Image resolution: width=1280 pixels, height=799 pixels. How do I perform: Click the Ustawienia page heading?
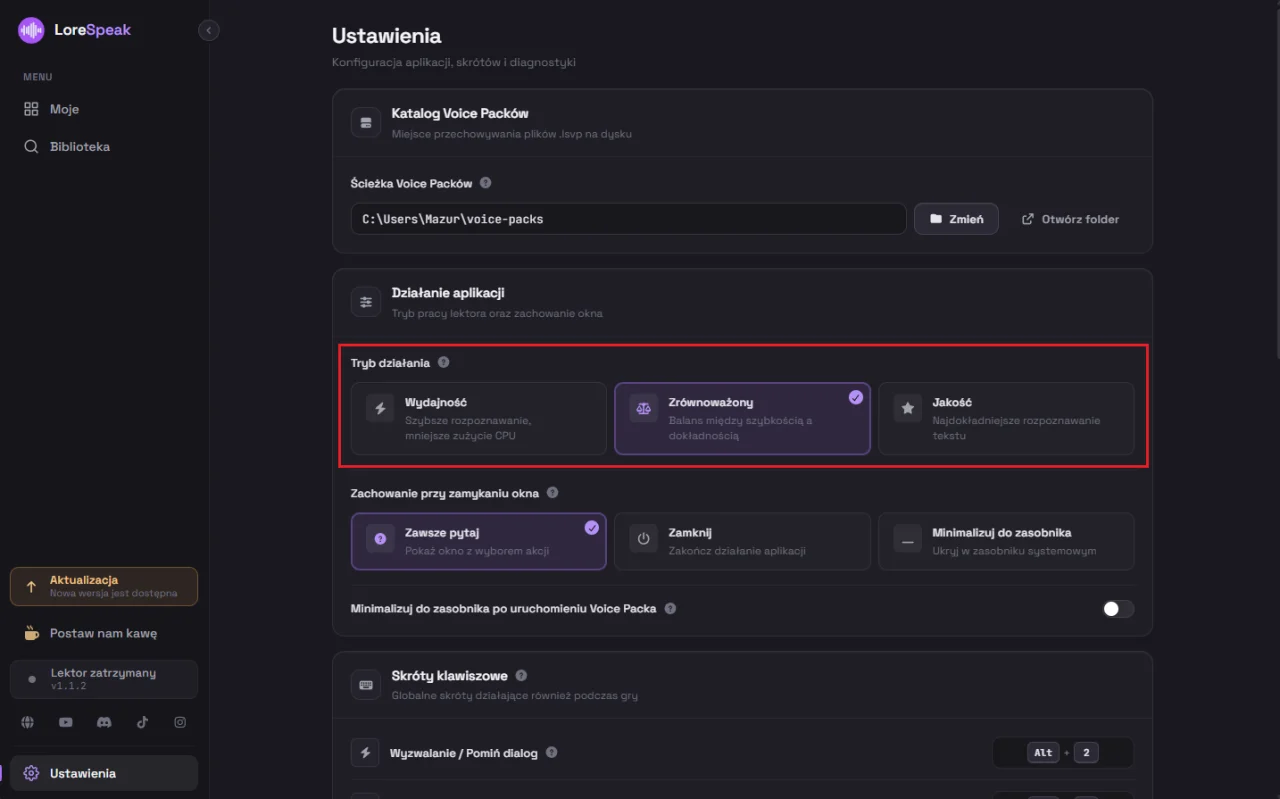pos(386,36)
